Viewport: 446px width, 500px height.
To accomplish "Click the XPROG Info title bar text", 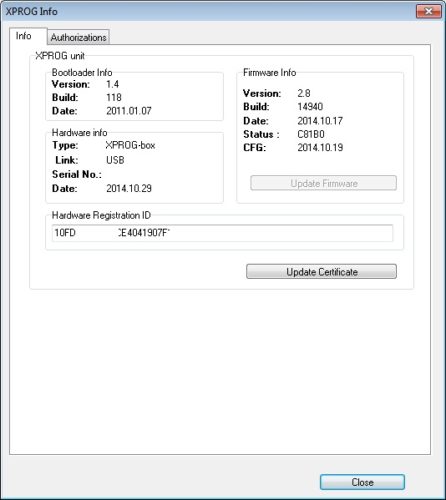I will pyautogui.click(x=32, y=12).
